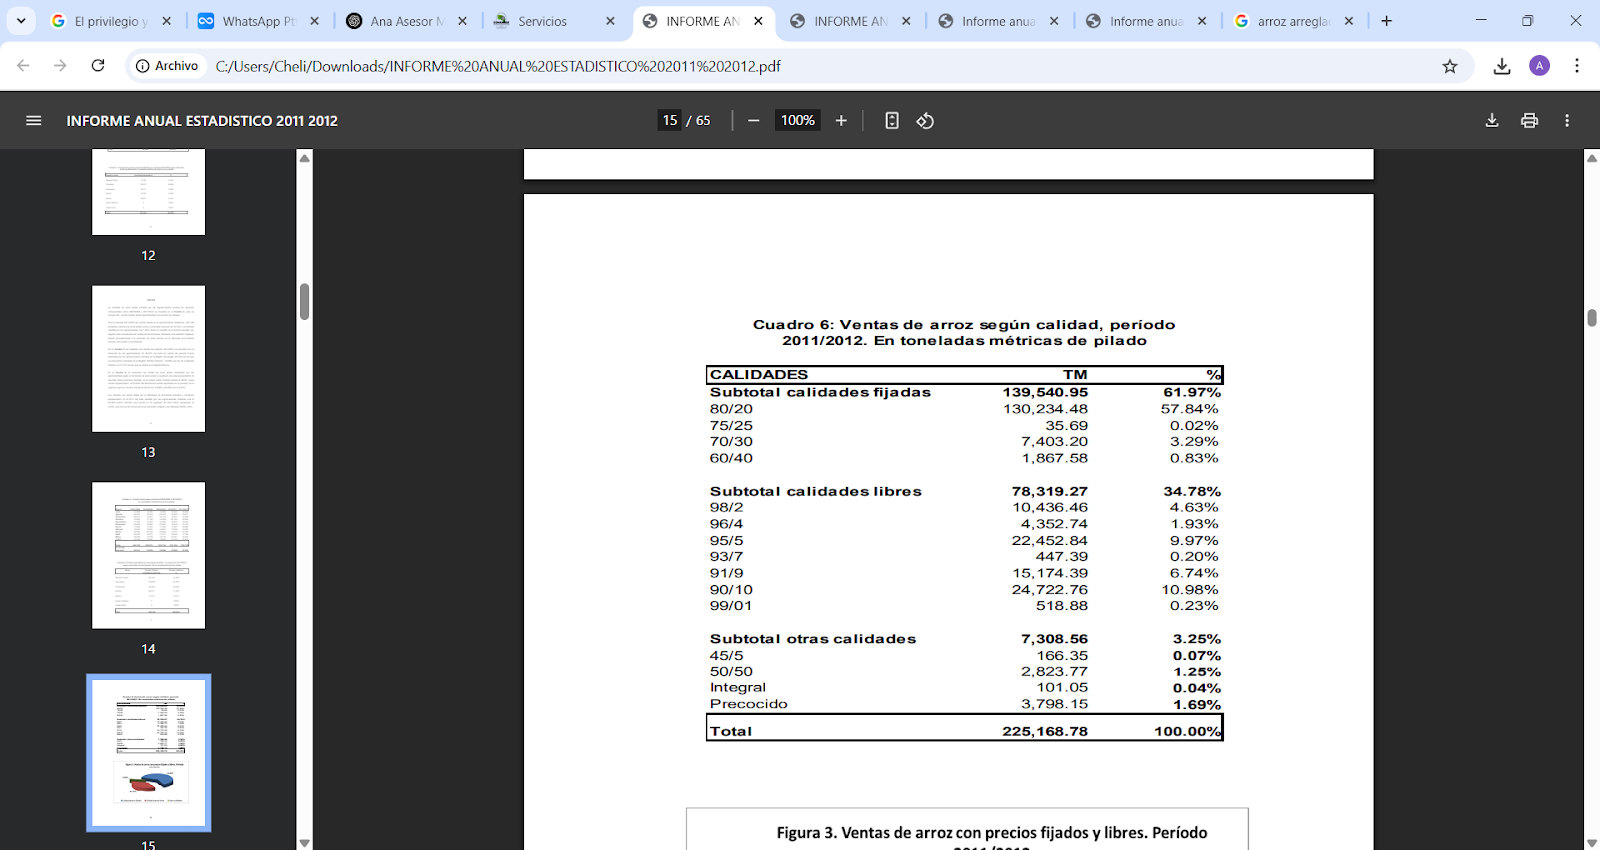1600x850 pixels.
Task: Close the WhatsApp tab
Action: pyautogui.click(x=314, y=21)
